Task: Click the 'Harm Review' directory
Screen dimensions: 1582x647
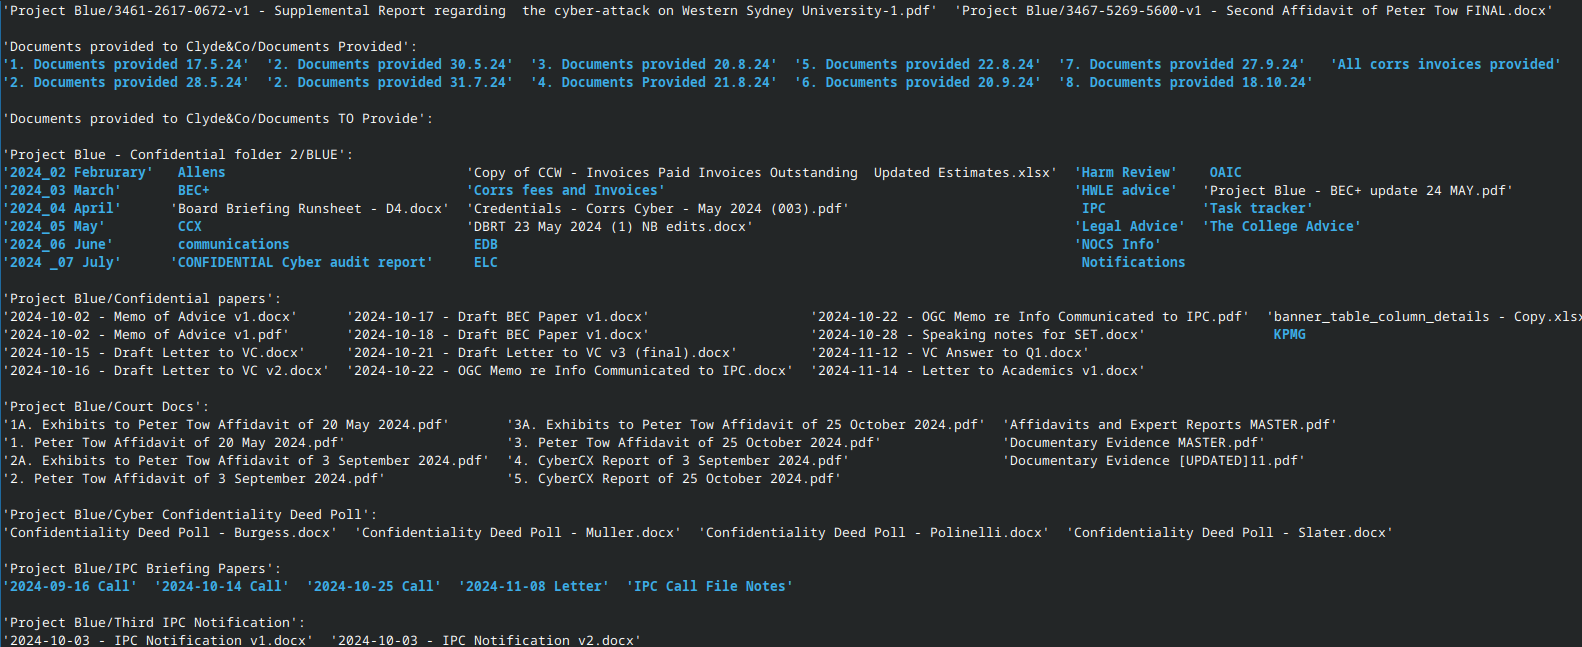Action: pyautogui.click(x=1126, y=172)
